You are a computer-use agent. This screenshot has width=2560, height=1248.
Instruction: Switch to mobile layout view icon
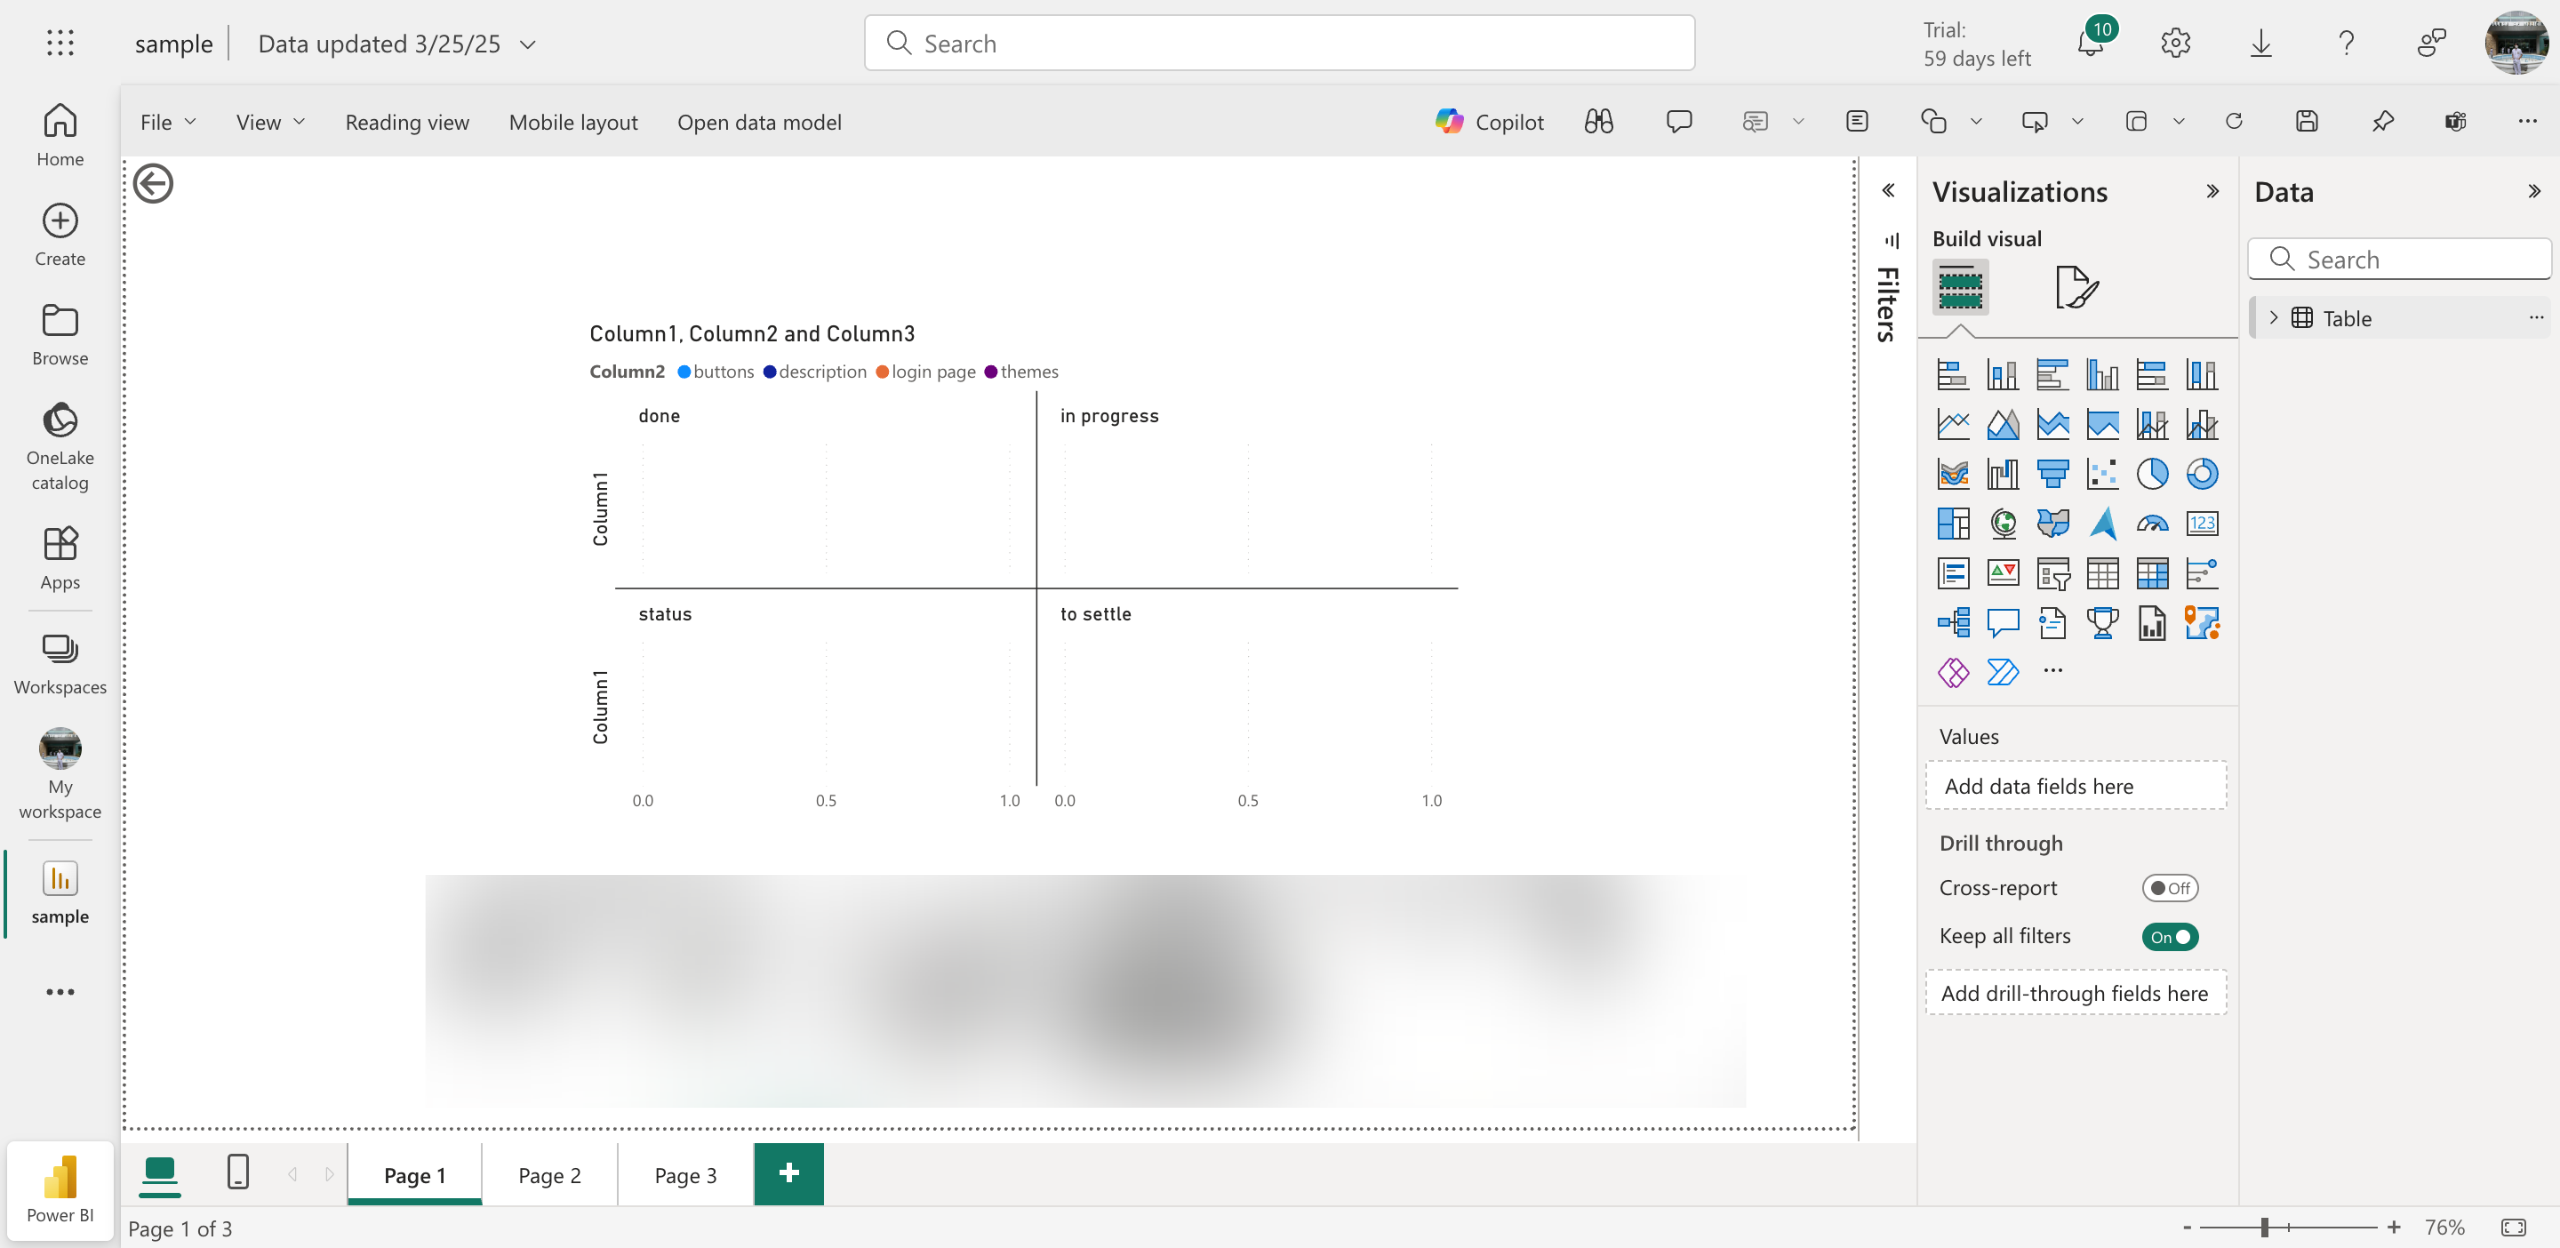[x=238, y=1172]
